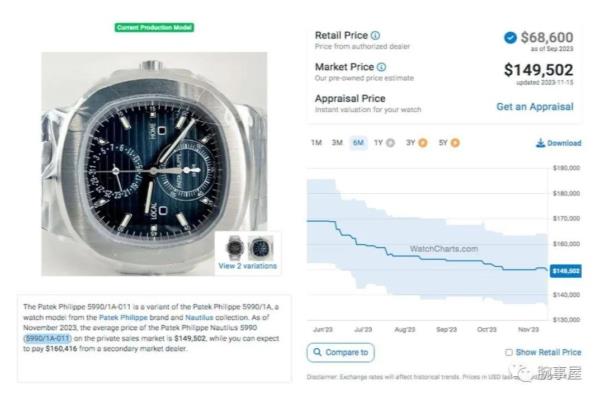Follow the Patek Philippe brand link

click(123, 318)
